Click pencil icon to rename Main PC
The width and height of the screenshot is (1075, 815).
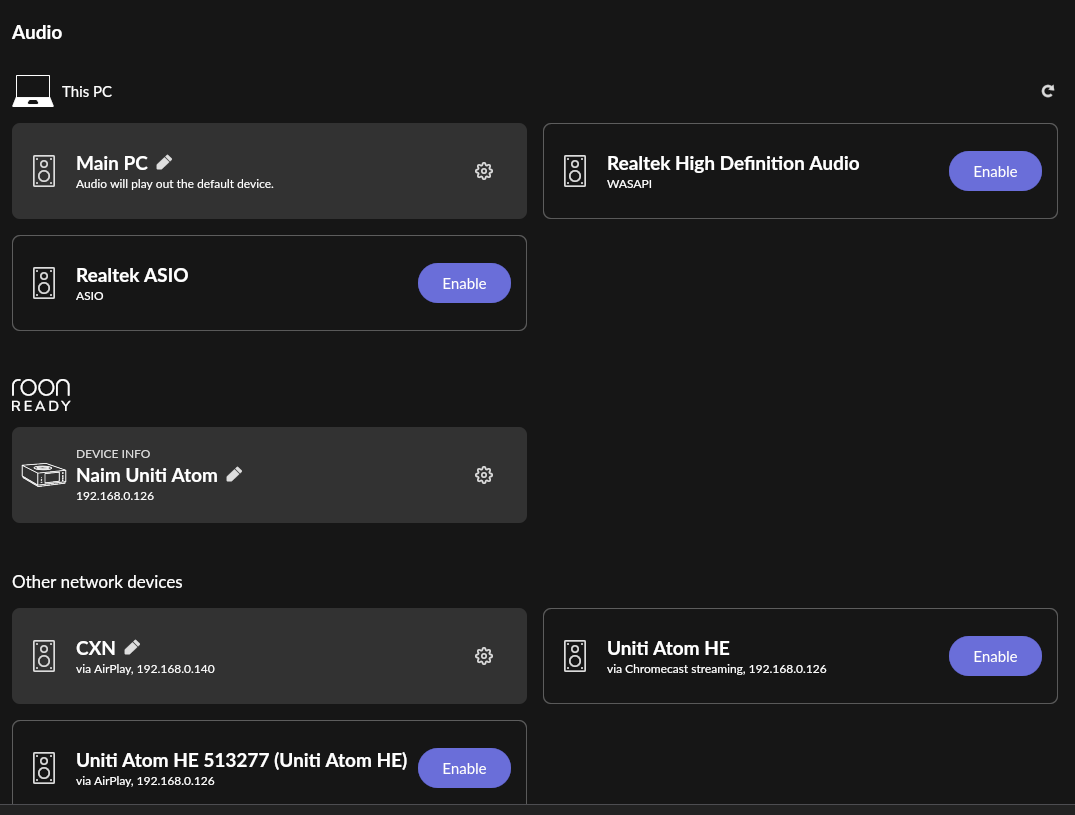pos(165,162)
